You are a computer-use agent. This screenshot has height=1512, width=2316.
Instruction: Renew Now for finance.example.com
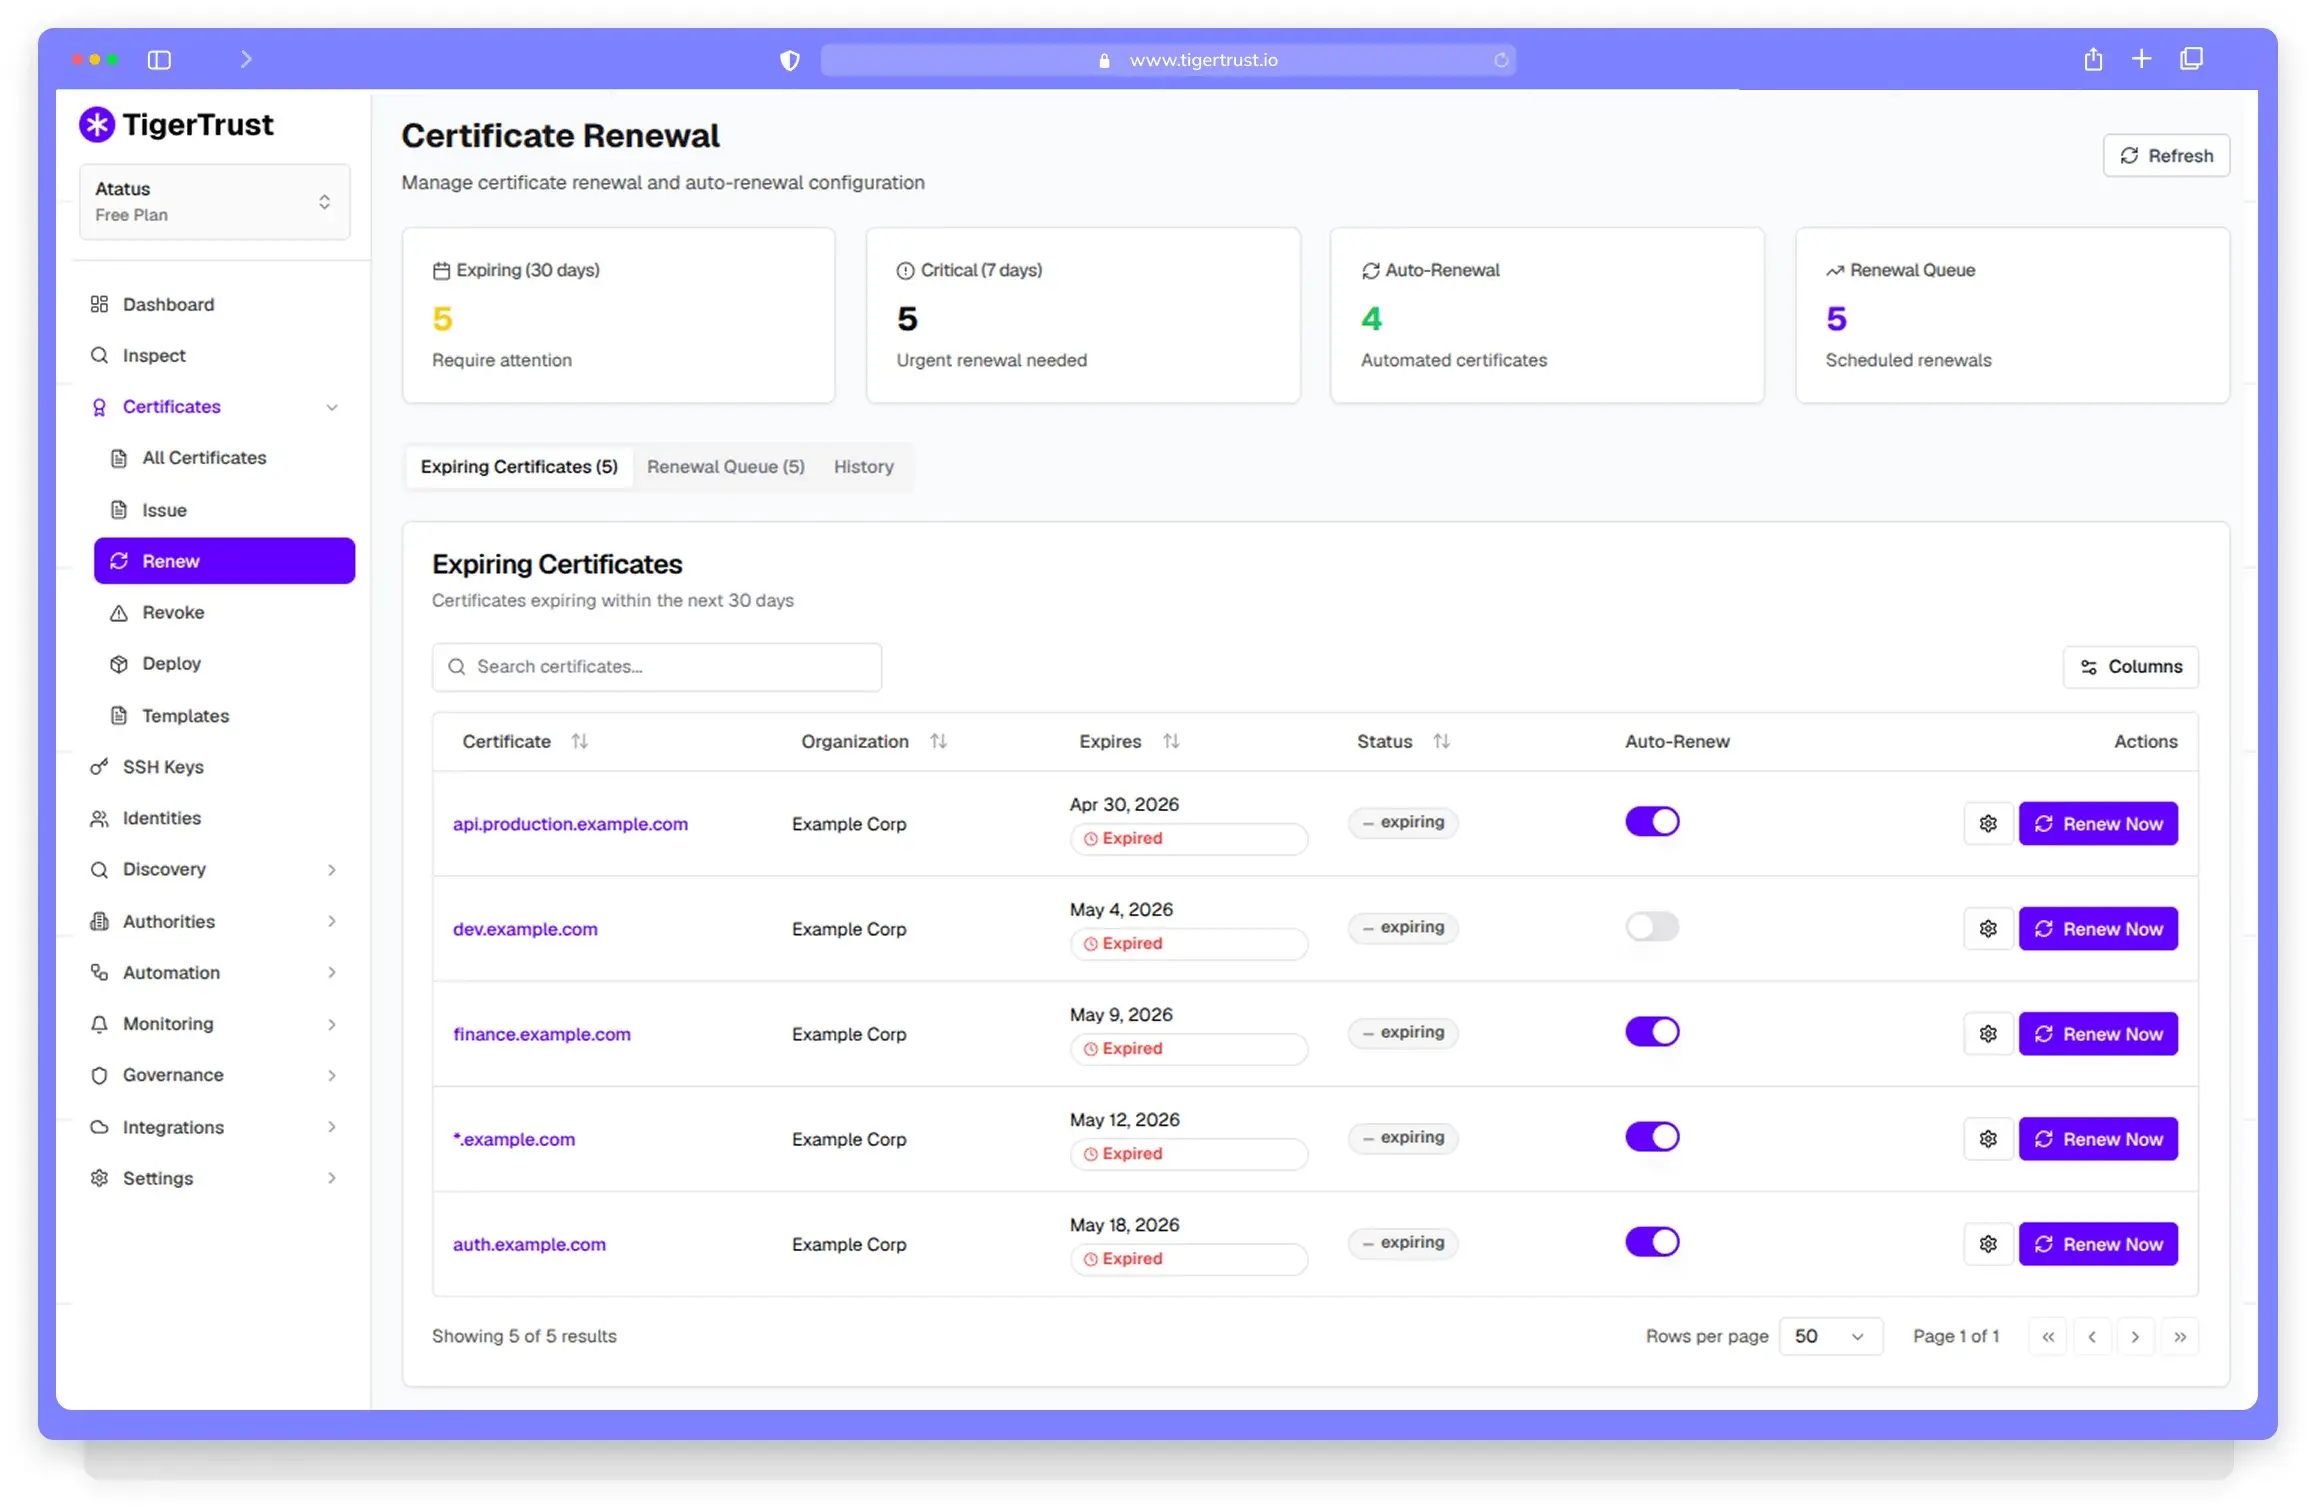(2098, 1033)
